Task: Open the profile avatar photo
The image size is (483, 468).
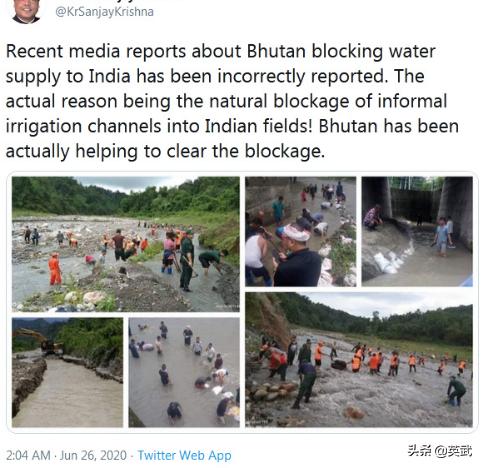Action: 26,11
